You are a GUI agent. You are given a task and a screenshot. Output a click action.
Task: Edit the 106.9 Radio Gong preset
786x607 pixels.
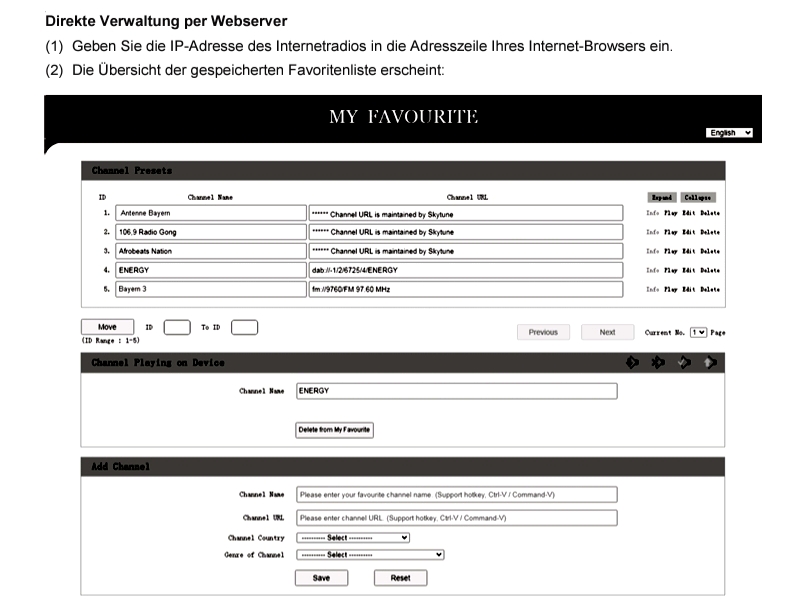pyautogui.click(x=688, y=232)
